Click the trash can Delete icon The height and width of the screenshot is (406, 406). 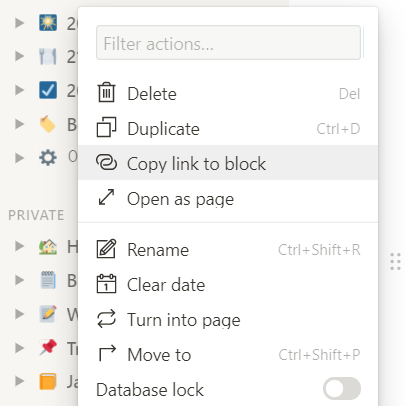(x=106, y=92)
